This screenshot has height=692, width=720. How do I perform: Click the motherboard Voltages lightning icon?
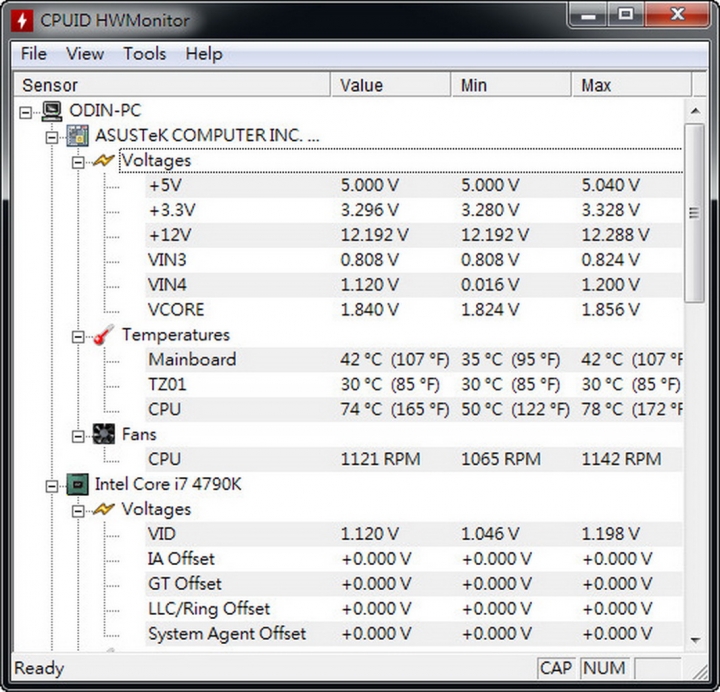[103, 160]
